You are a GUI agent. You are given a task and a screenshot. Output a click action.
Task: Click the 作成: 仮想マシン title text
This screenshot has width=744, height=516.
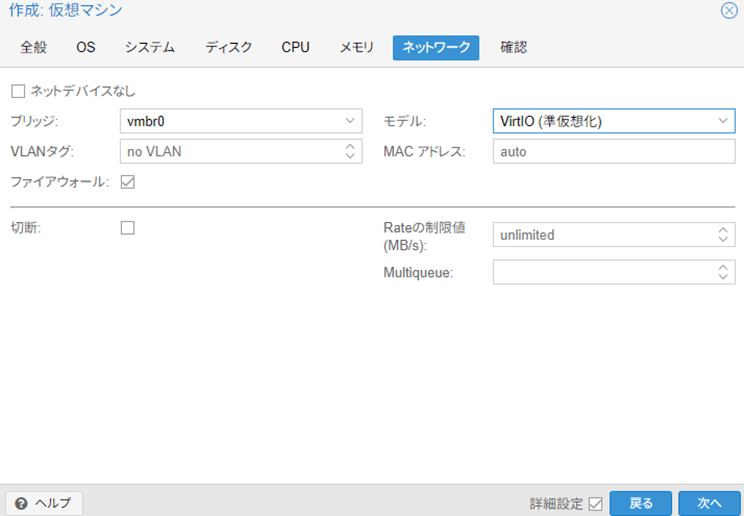point(65,10)
